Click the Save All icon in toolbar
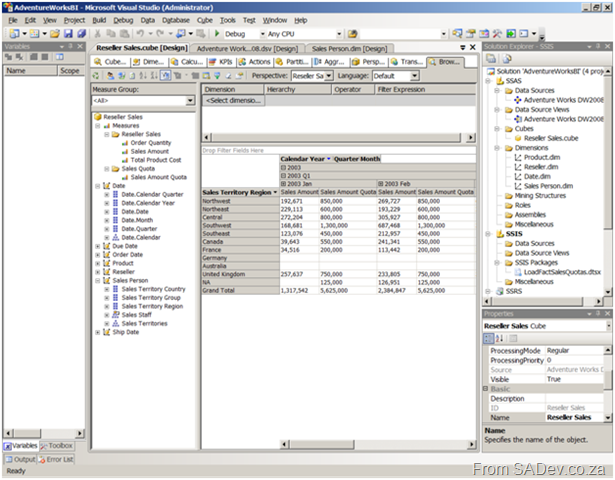The image size is (615, 480). point(81,34)
